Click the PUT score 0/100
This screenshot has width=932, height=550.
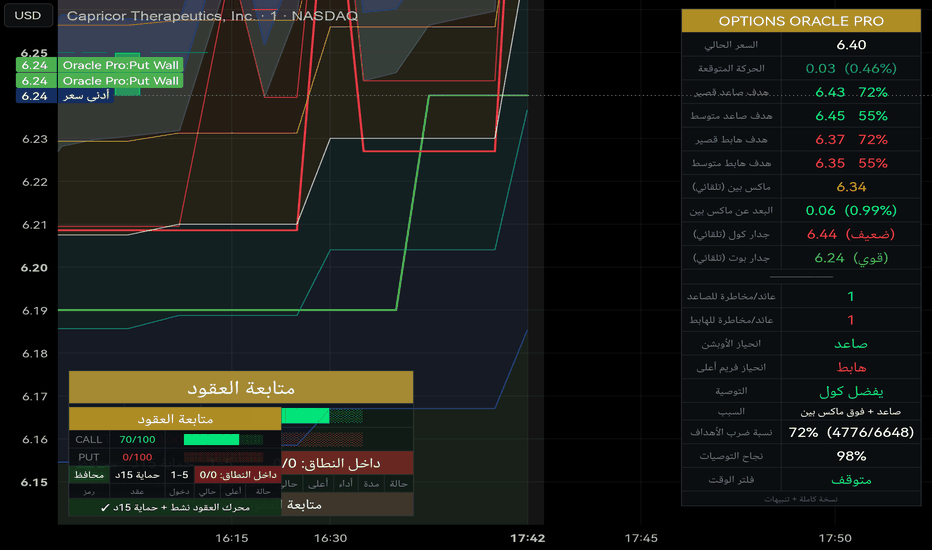137,457
